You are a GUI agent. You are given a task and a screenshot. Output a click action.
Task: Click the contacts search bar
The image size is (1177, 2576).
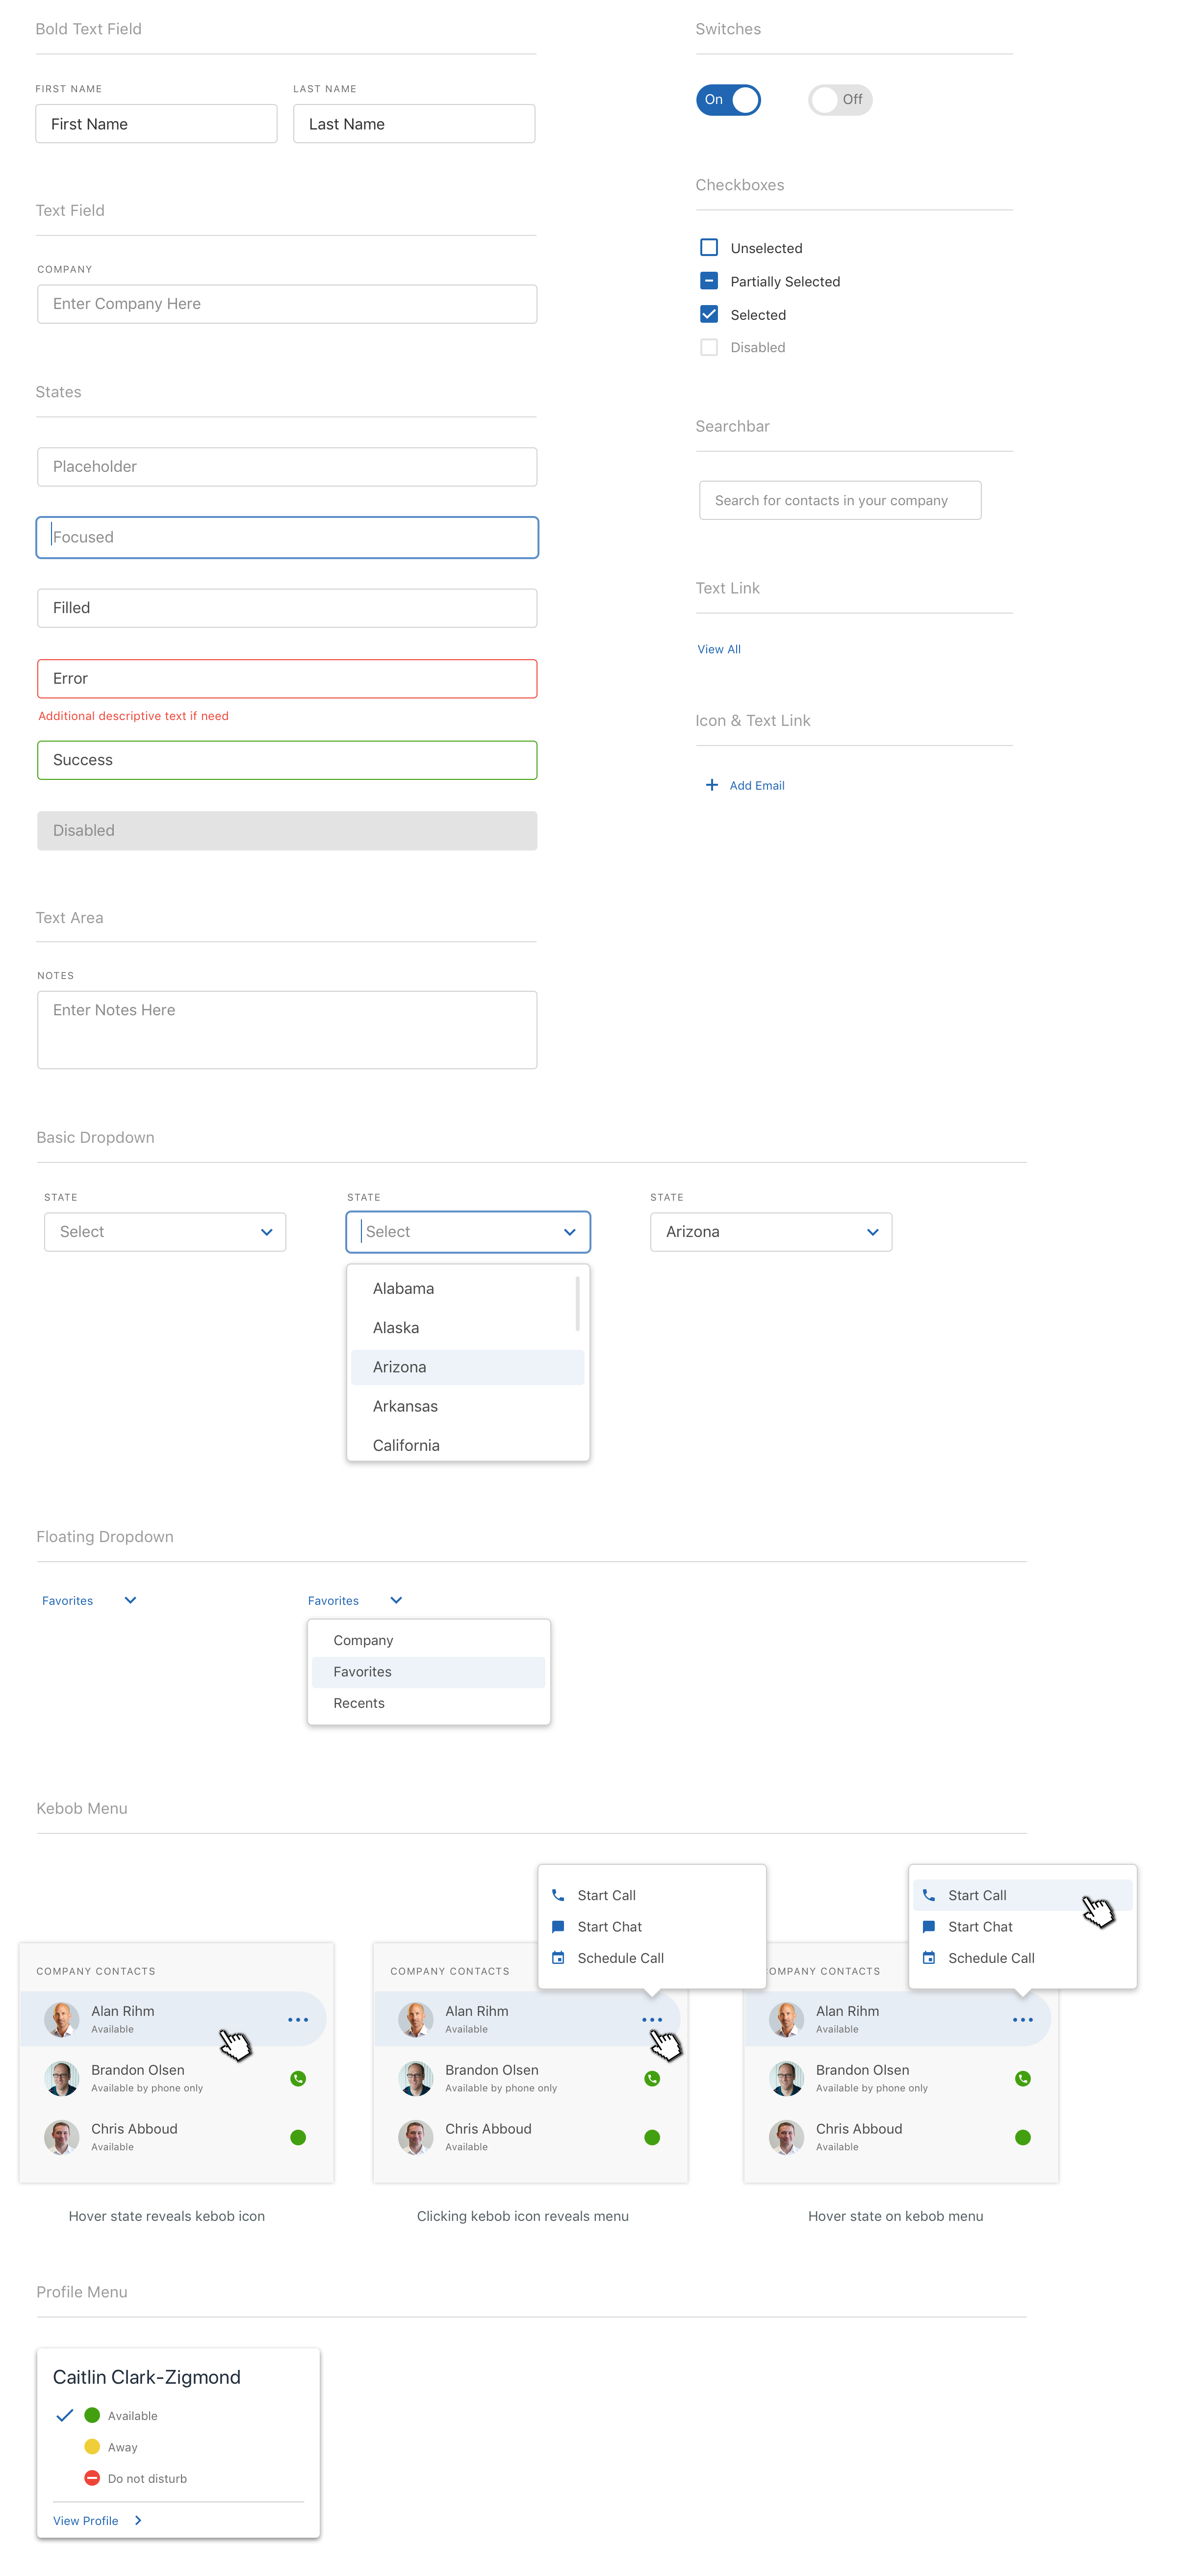[840, 500]
